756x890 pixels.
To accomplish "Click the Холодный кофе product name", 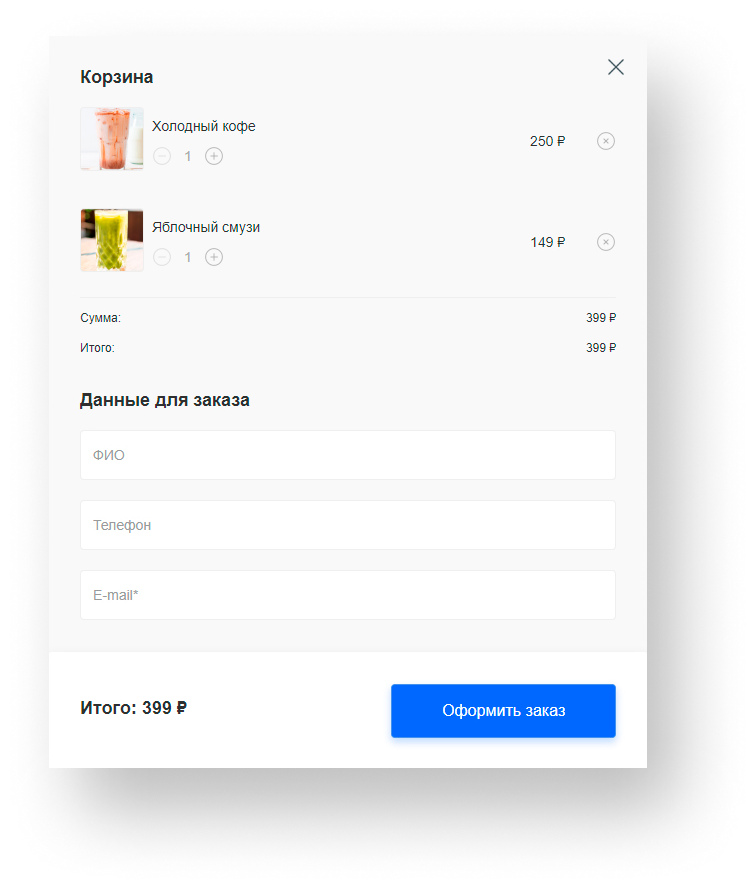I will pos(203,126).
